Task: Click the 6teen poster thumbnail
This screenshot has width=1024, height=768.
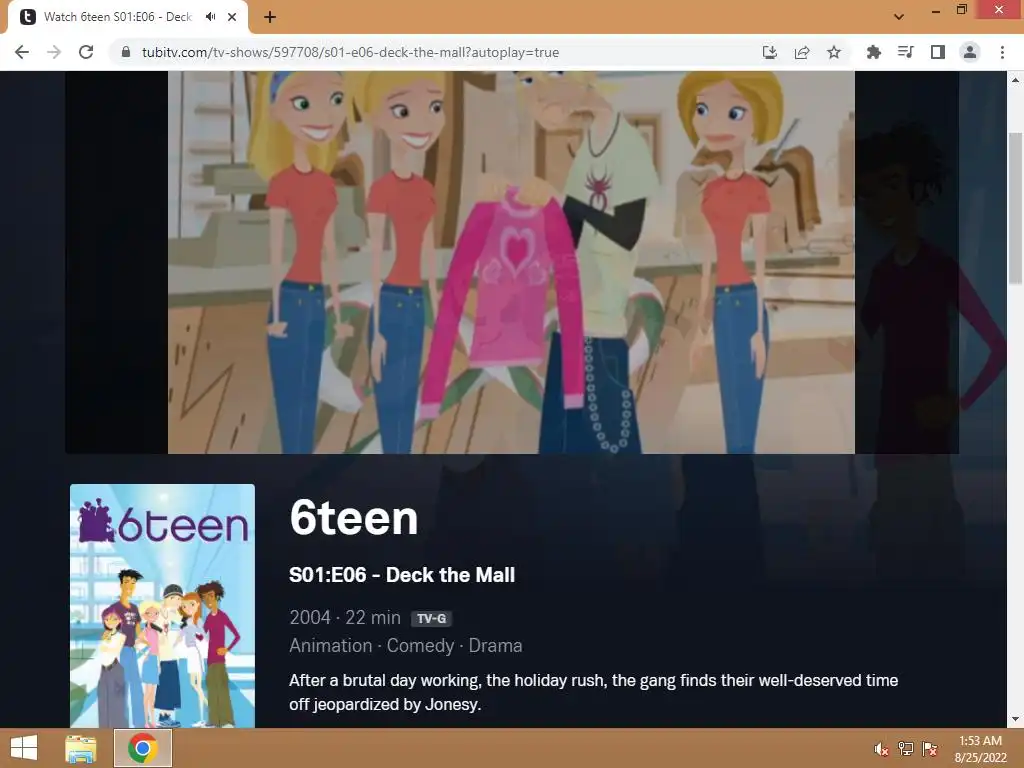Action: (x=163, y=605)
